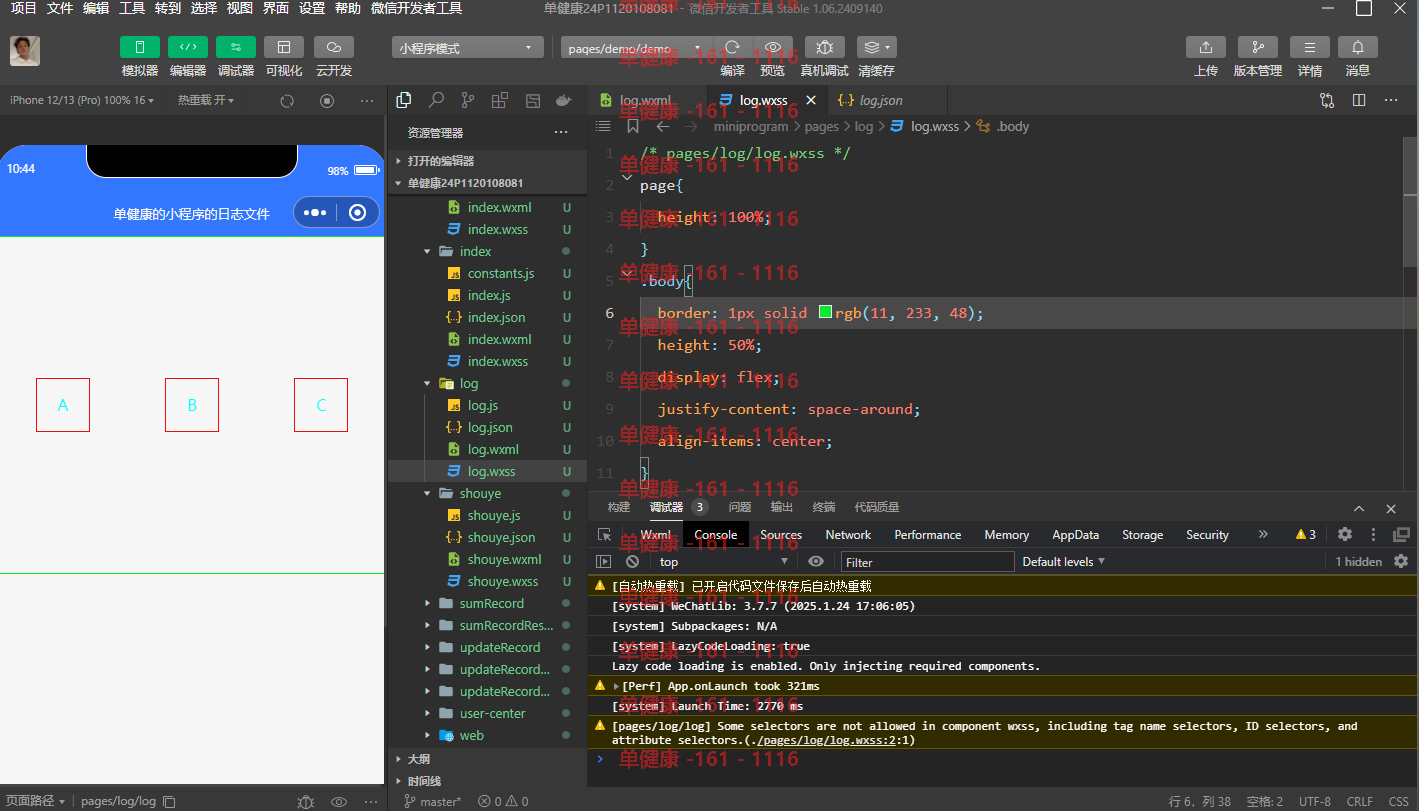Viewport: 1419px width, 811px height.
Task: Open the explorer files icon
Action: click(404, 100)
